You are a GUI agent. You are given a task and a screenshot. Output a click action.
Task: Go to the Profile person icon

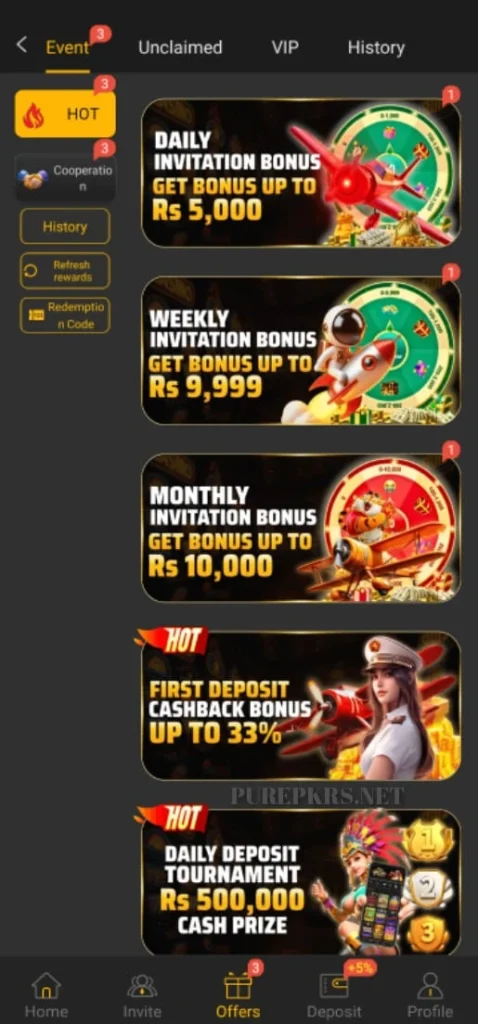point(430,985)
